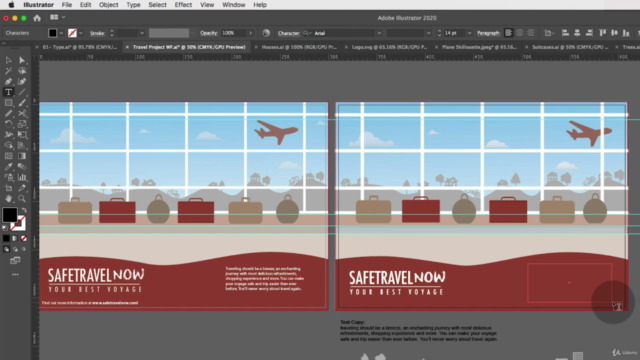The image size is (640, 360).
Task: Select the Rectangle tool
Action: tap(9, 103)
